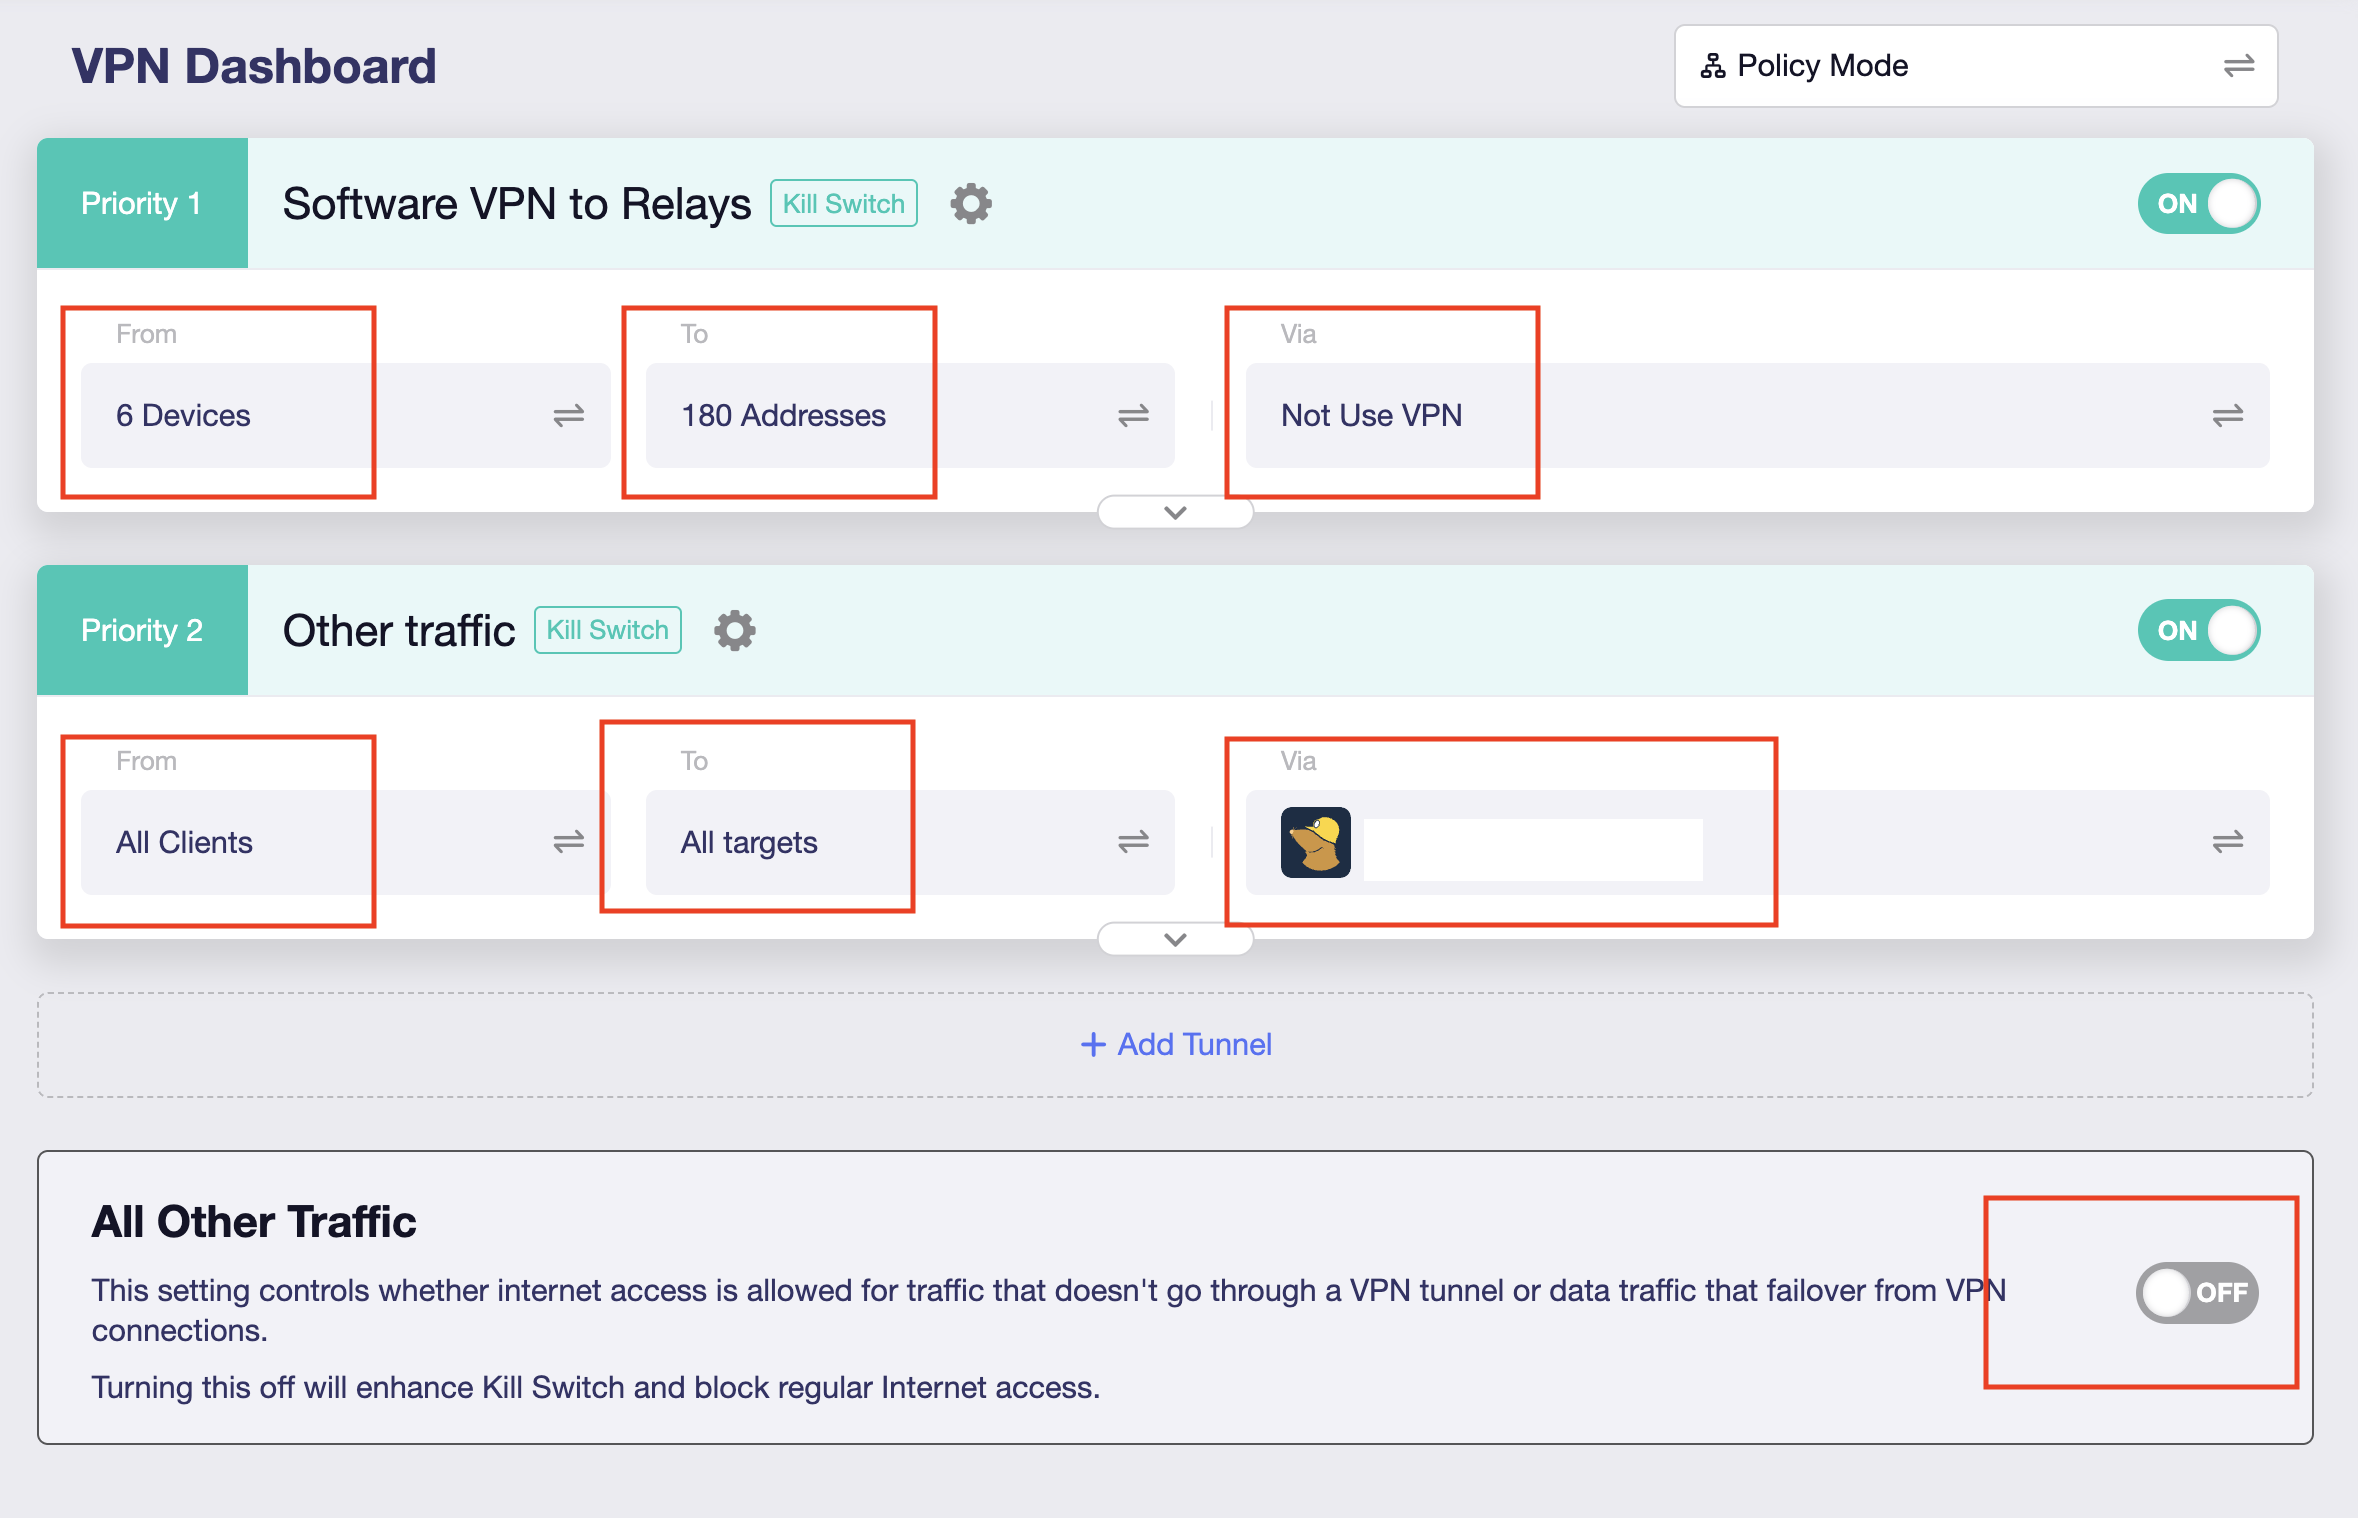
Task: Expand details under Priority 1 tunnel
Action: point(1175,513)
